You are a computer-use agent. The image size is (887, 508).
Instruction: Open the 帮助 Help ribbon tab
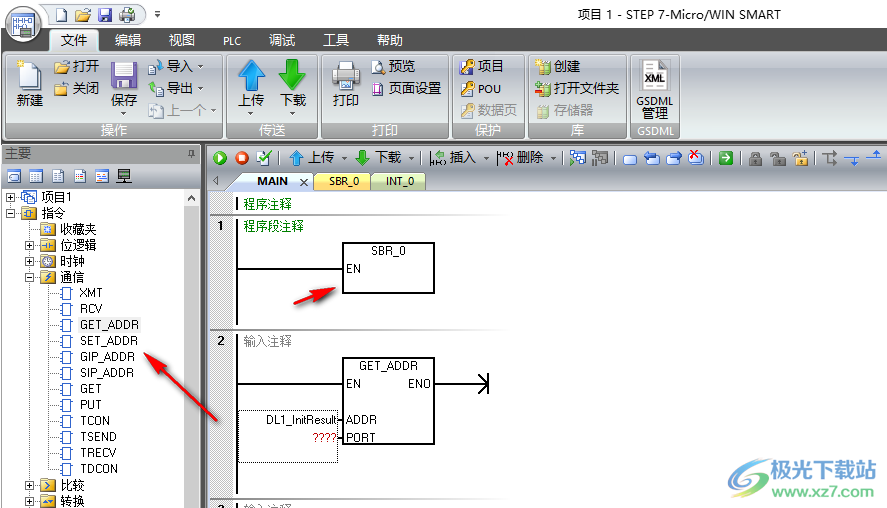pos(390,40)
